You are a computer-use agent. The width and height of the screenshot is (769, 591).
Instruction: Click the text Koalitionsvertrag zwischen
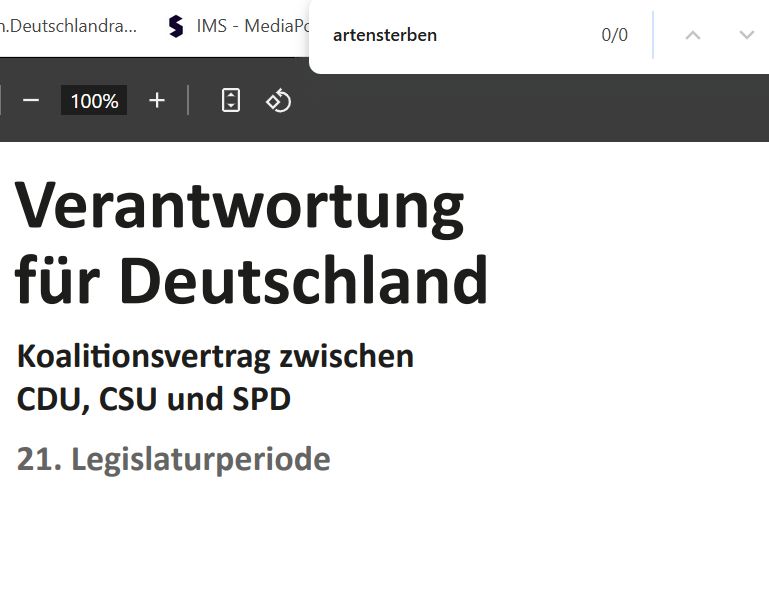(215, 357)
